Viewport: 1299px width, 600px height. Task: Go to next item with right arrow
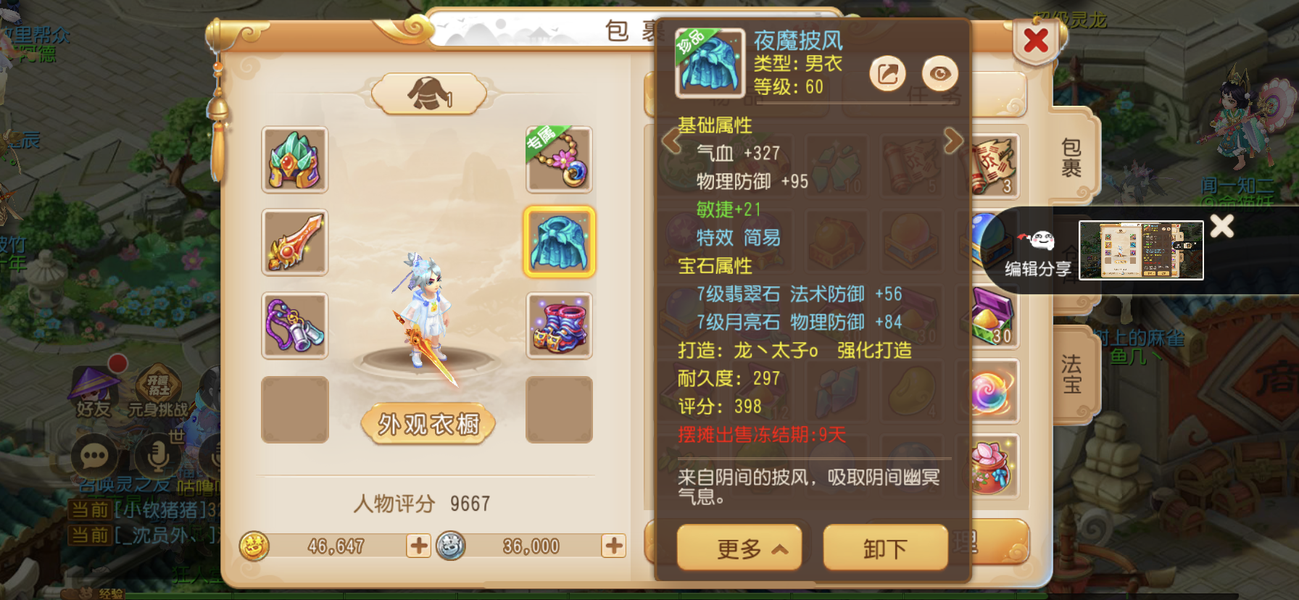(954, 141)
